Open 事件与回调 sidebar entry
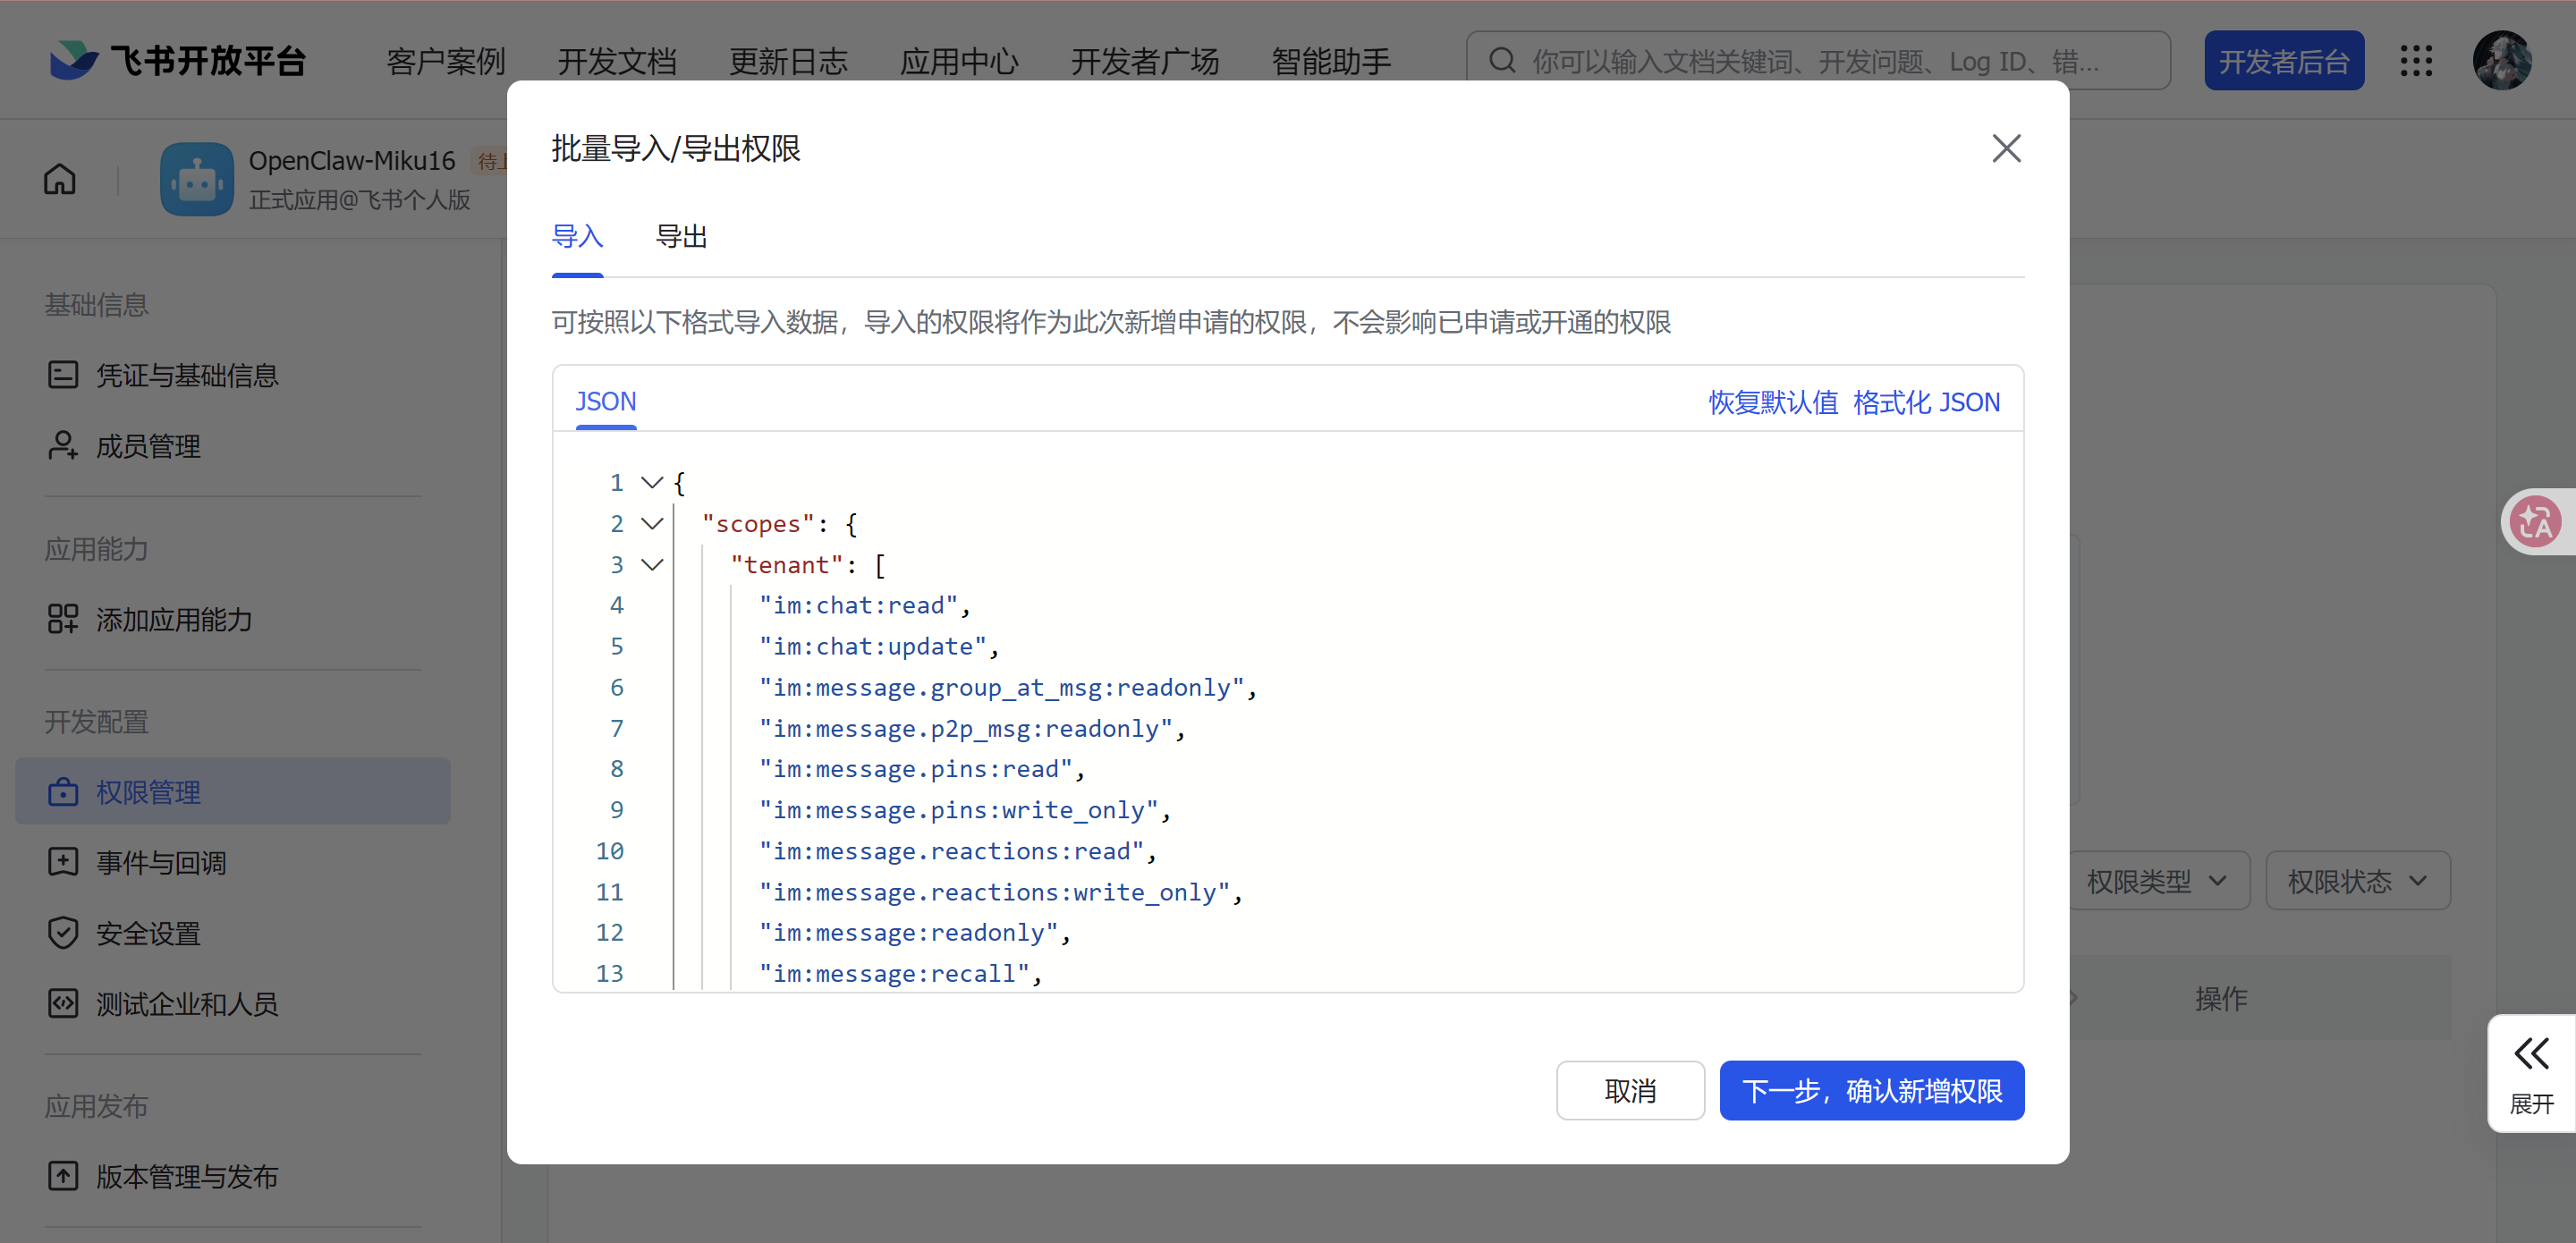Image resolution: width=2576 pixels, height=1243 pixels. (161, 862)
